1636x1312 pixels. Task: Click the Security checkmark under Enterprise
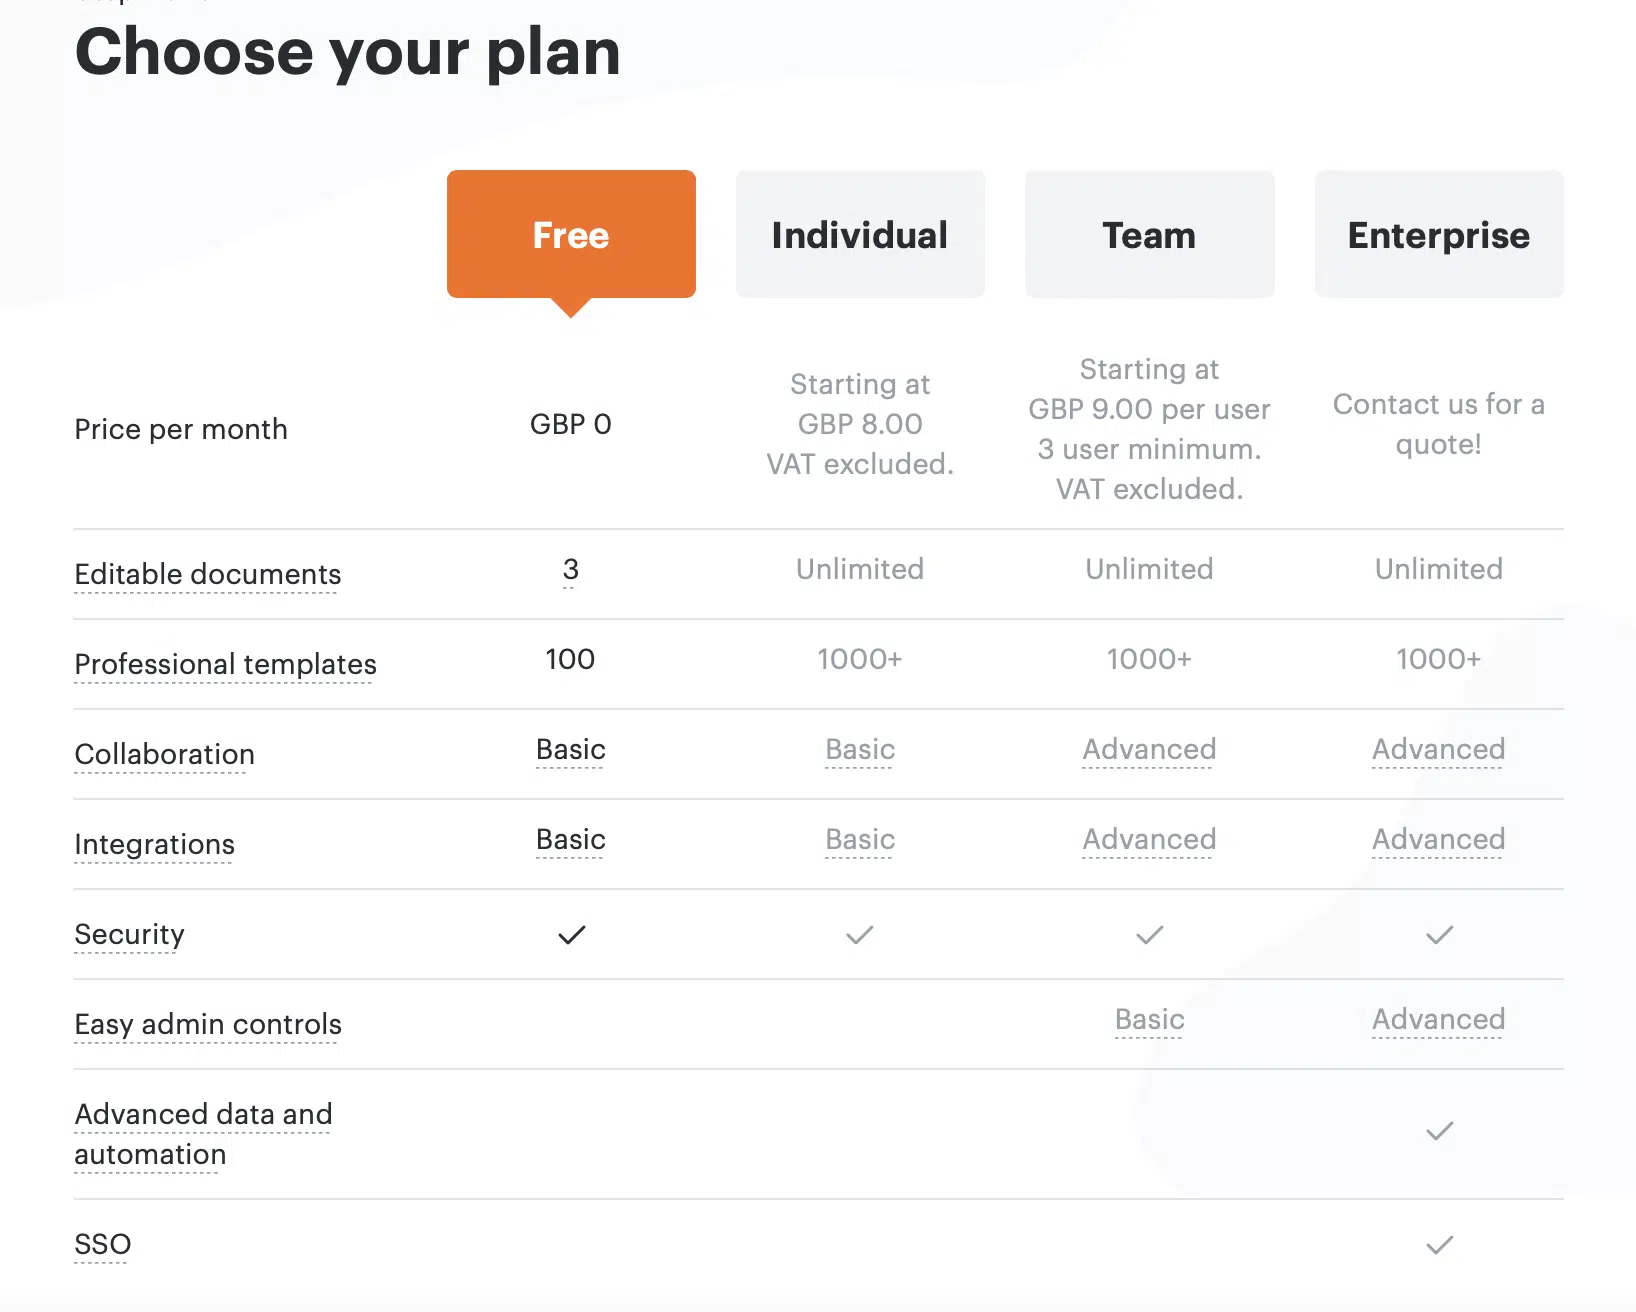[1439, 935]
